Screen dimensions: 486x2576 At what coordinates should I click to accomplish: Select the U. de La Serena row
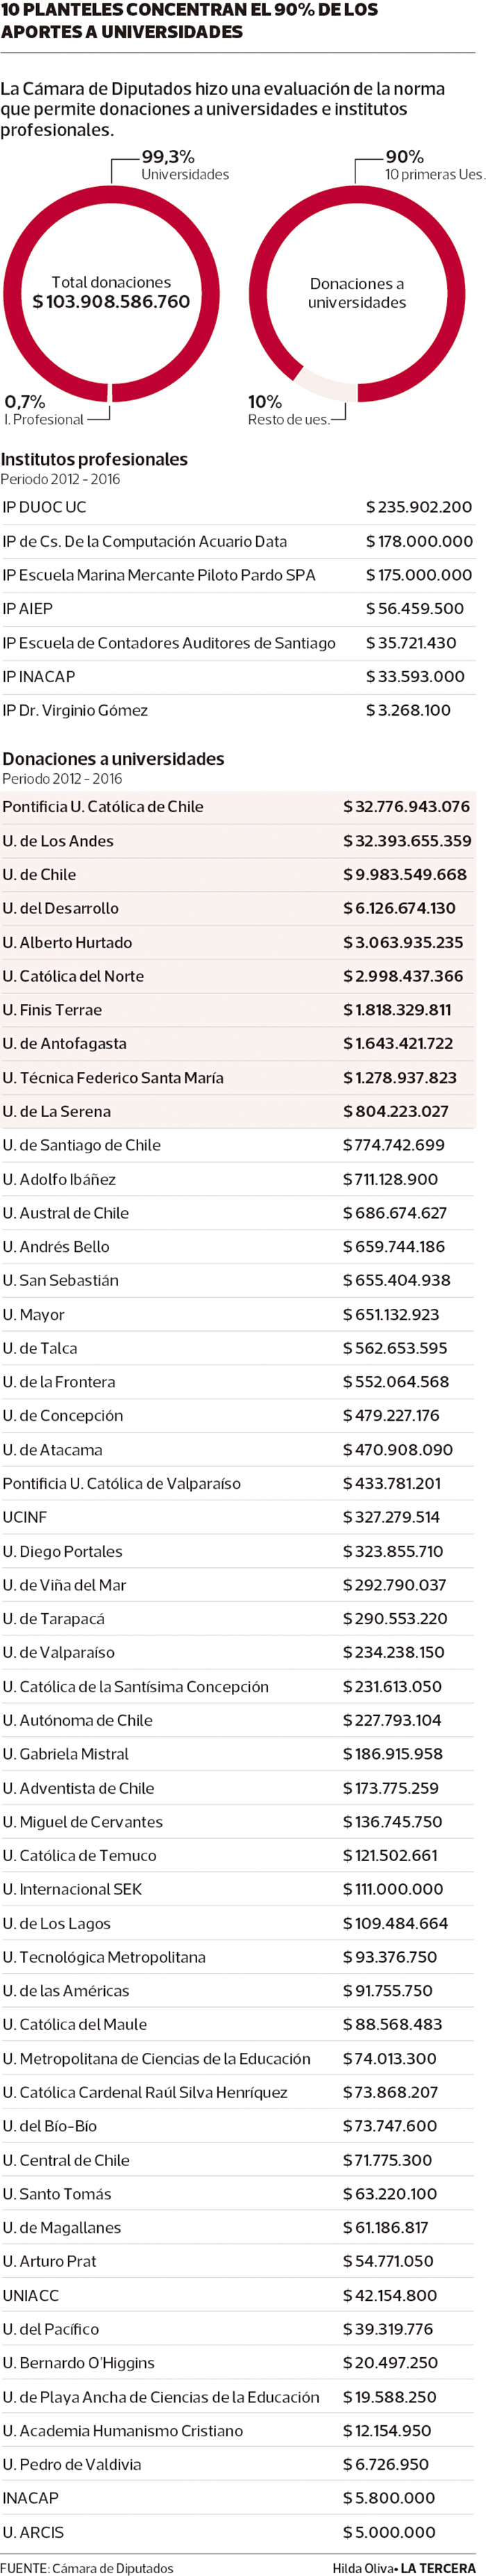pos(237,1112)
